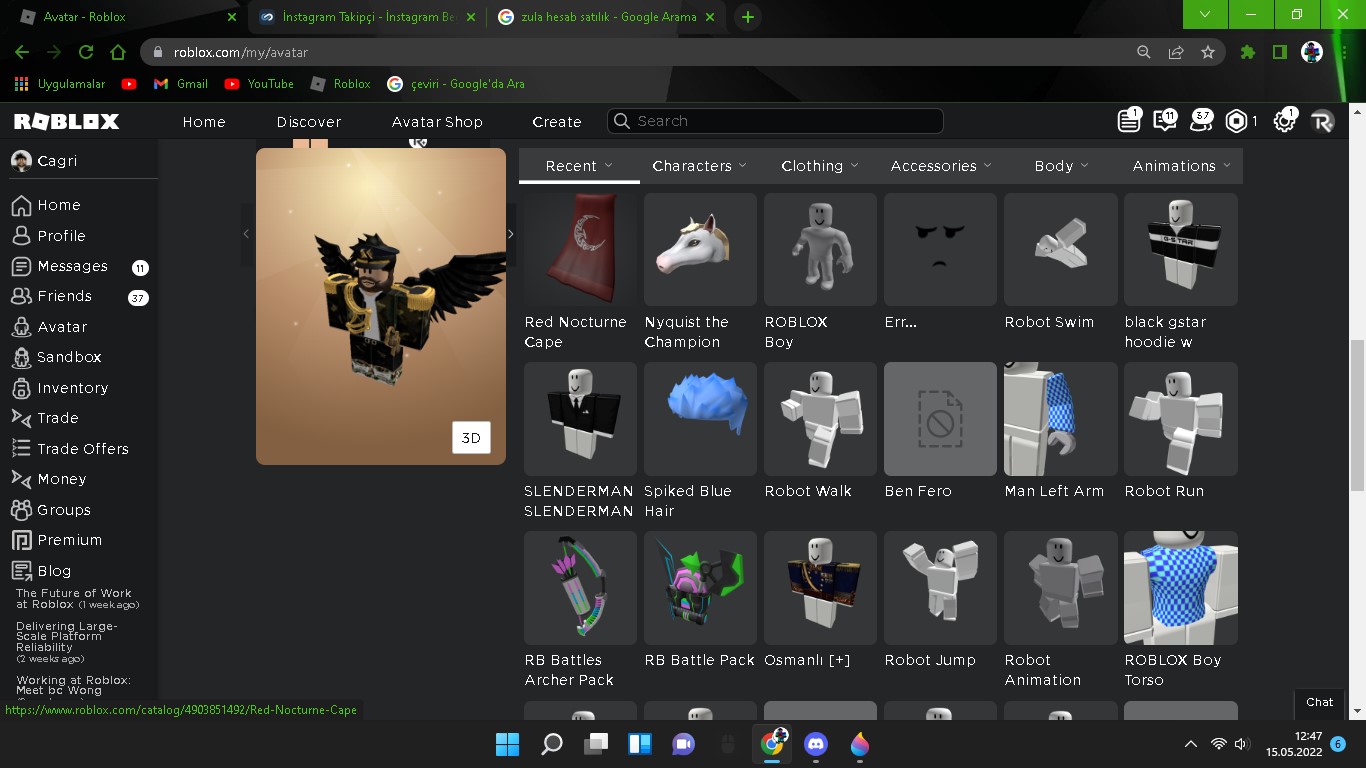Open Sandbox in the sidebar
Screen dimensions: 1366x768
click(69, 357)
